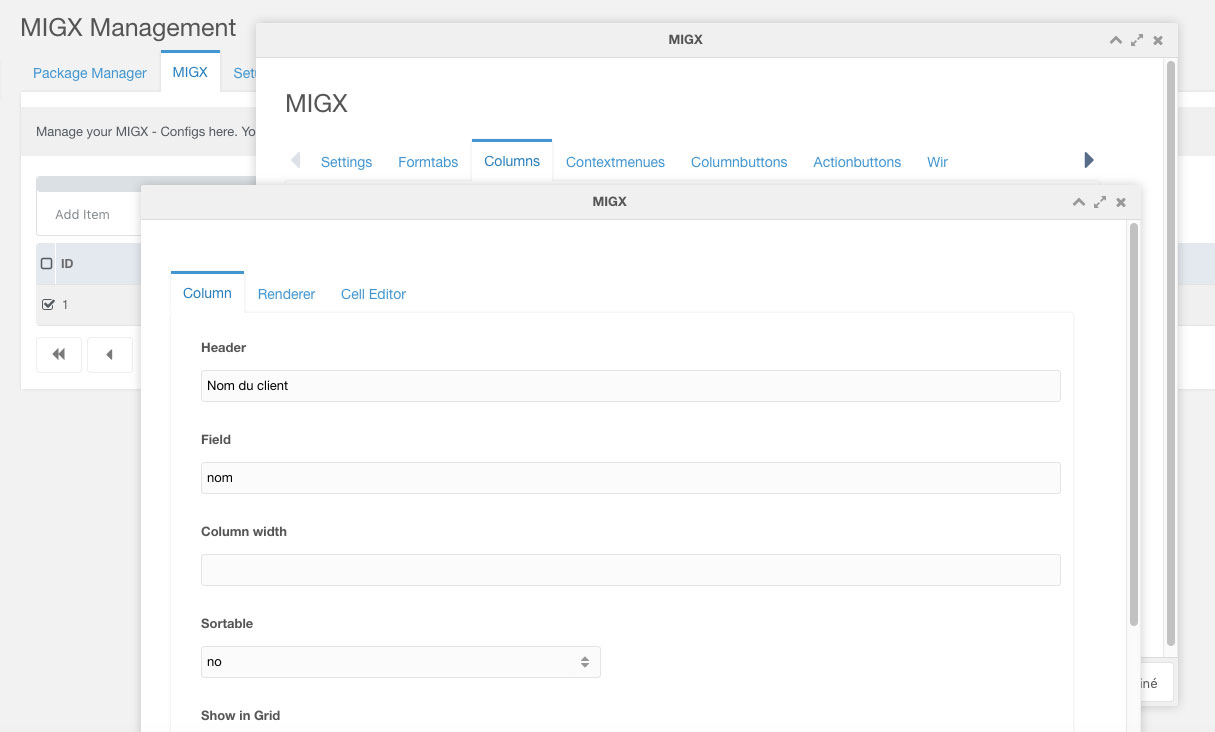1215x732 pixels.
Task: Open the Actionbuttons tab
Action: coord(857,162)
